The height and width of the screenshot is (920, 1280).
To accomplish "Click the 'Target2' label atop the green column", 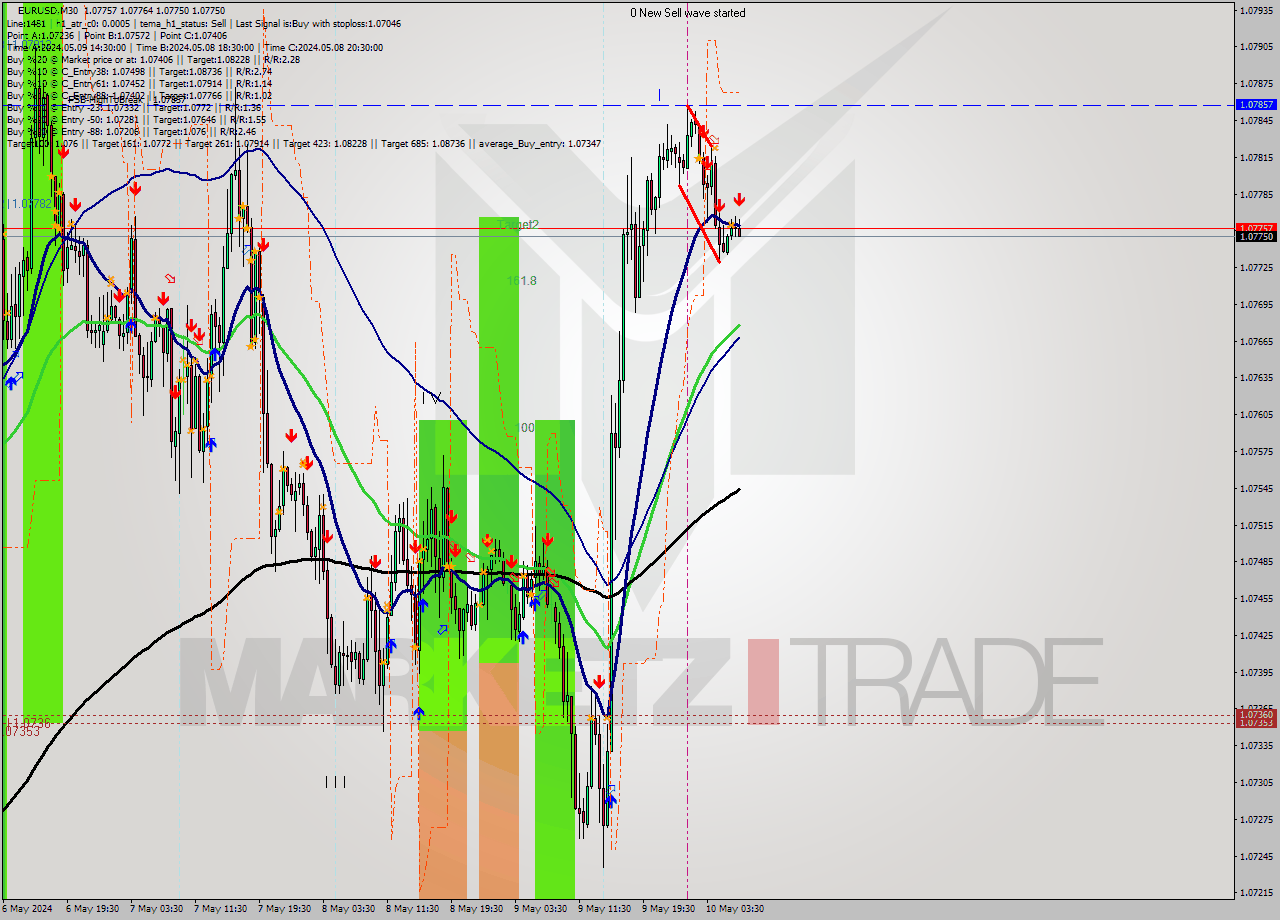I will click(x=519, y=226).
